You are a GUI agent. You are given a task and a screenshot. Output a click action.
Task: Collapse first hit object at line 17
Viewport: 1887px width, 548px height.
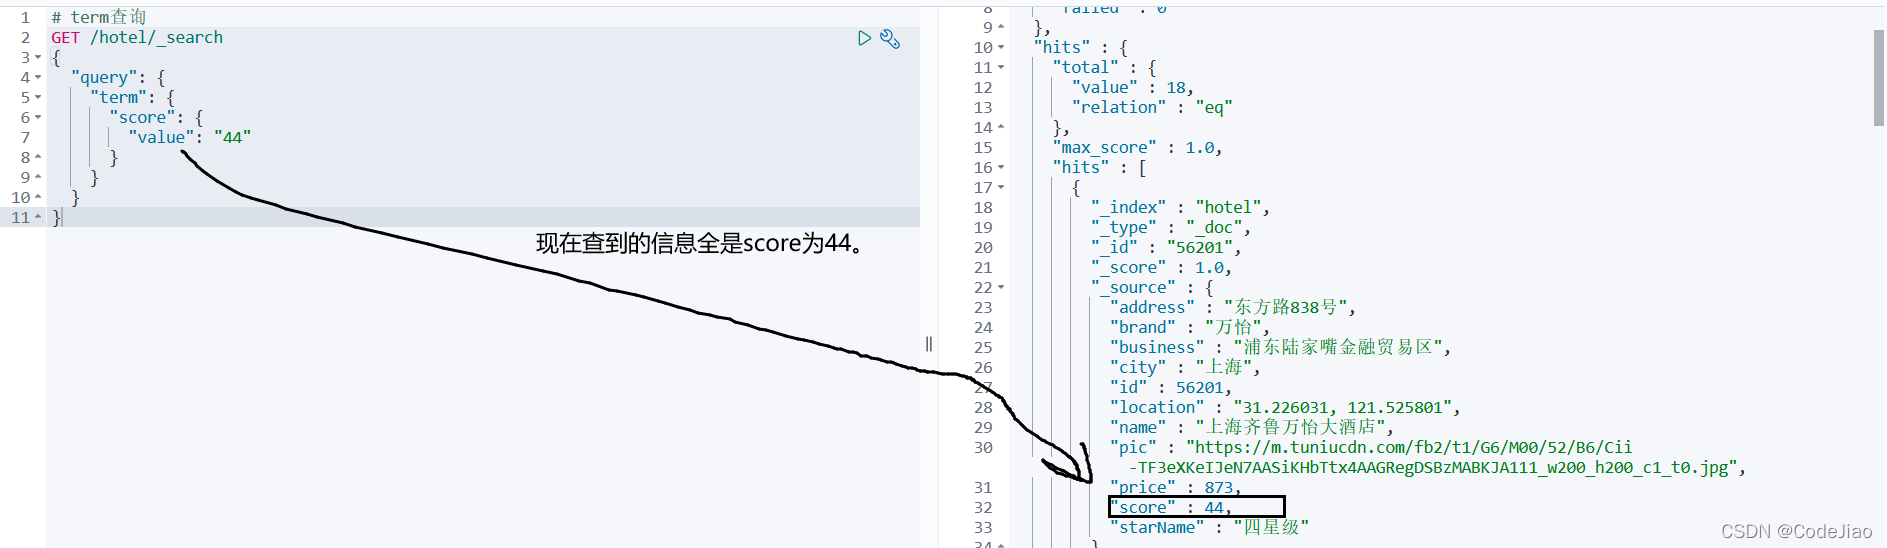coord(1001,187)
